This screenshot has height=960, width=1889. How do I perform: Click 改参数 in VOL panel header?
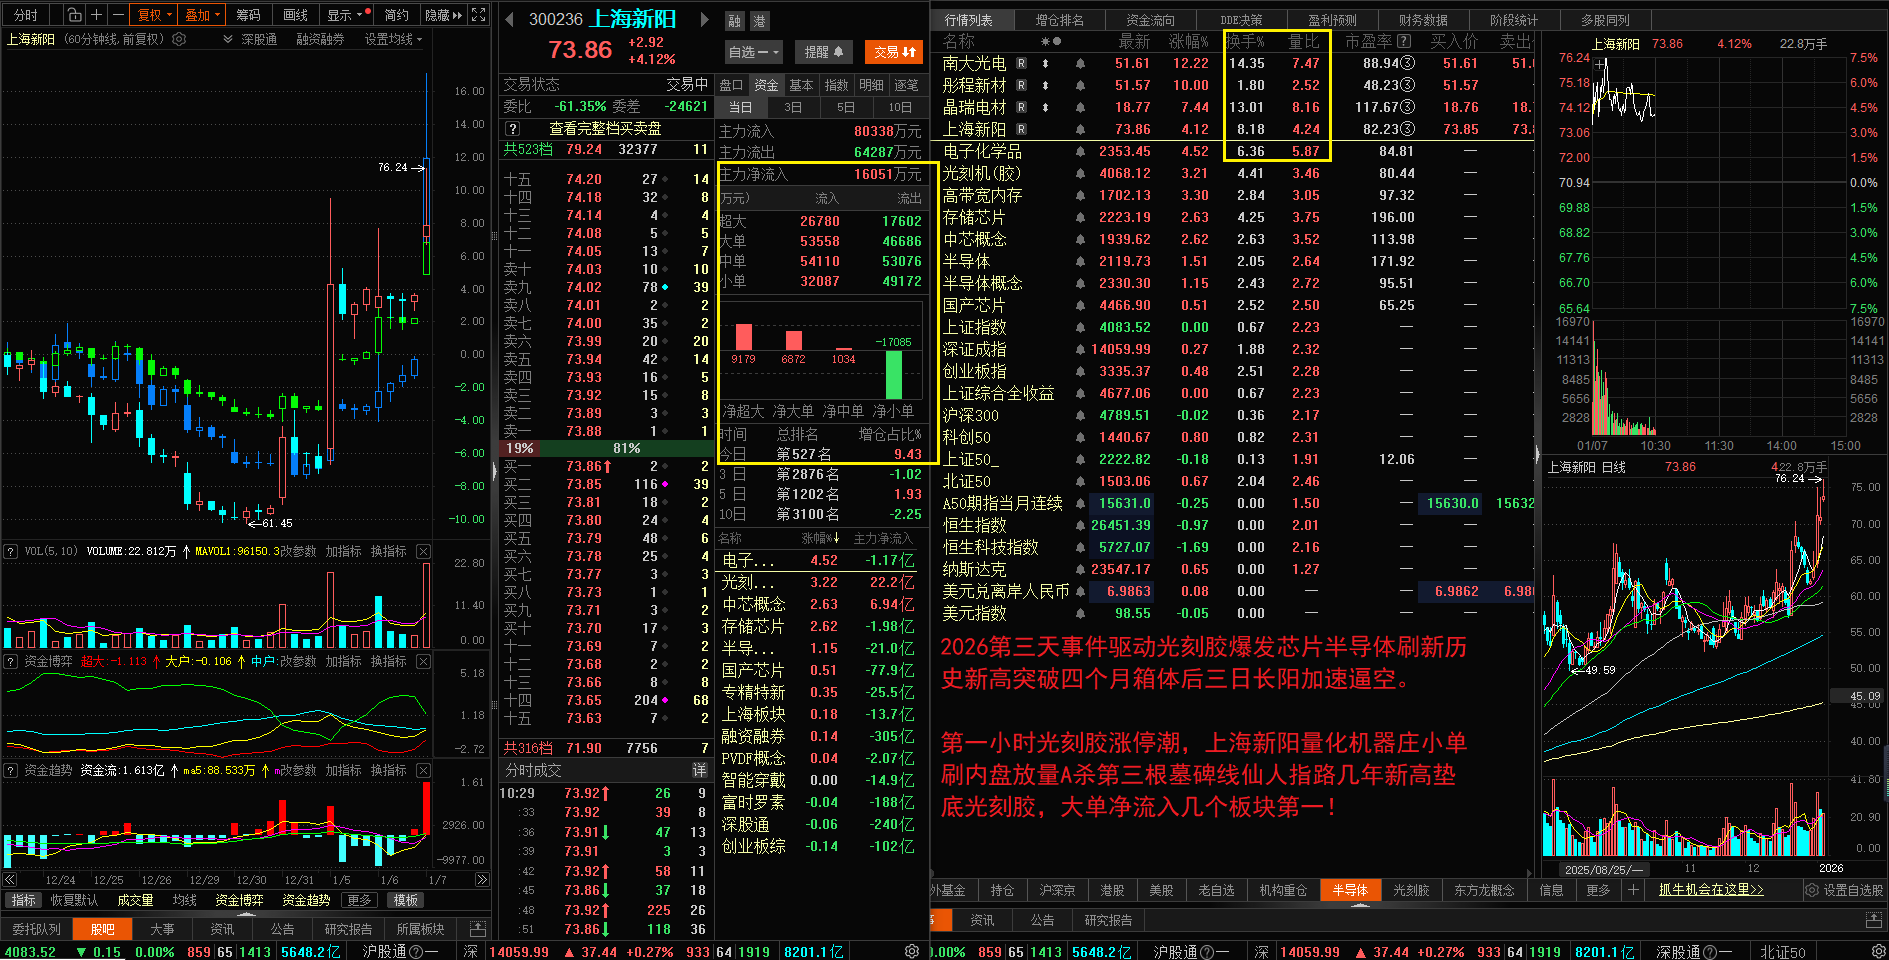pos(297,551)
